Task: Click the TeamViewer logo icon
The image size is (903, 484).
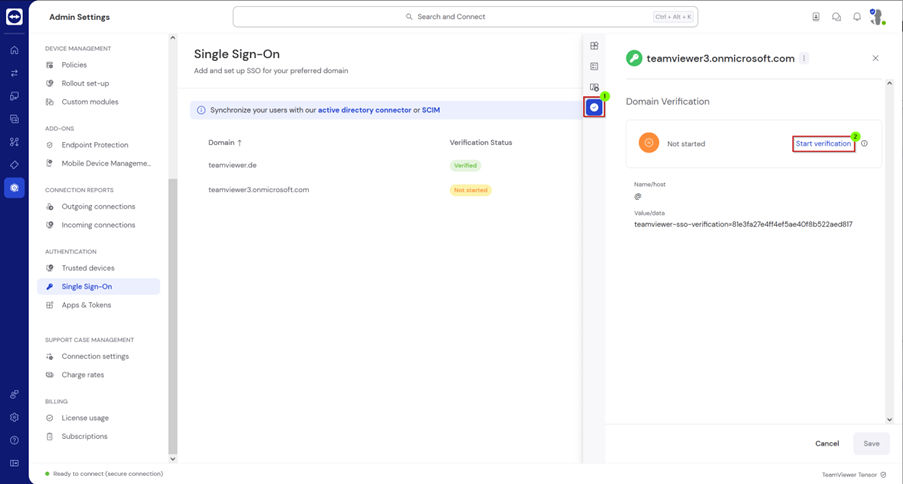Action: [14, 17]
